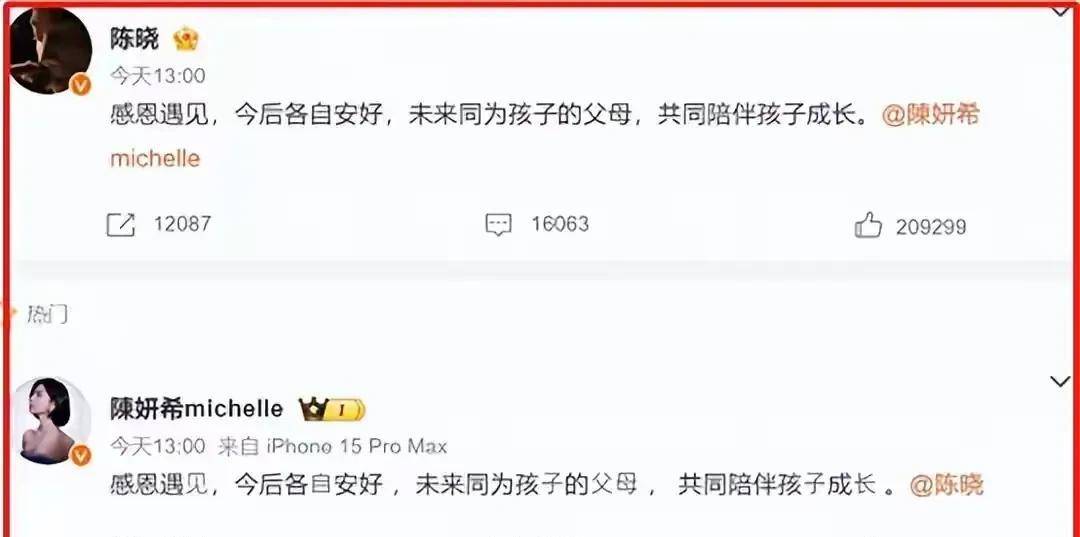
Task: Open the @陈晓 mention link
Action: pyautogui.click(x=946, y=485)
